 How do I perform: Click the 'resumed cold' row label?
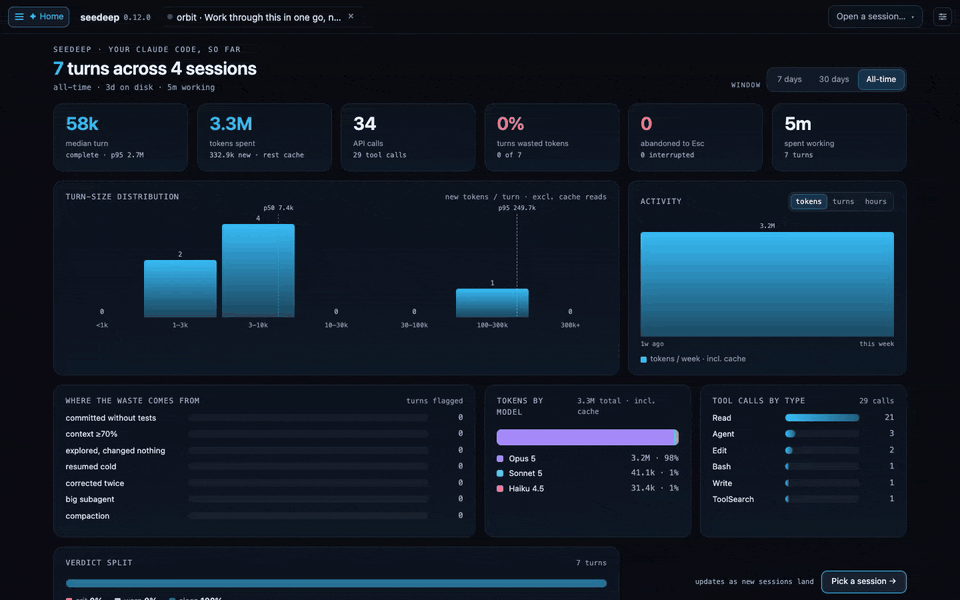click(91, 467)
